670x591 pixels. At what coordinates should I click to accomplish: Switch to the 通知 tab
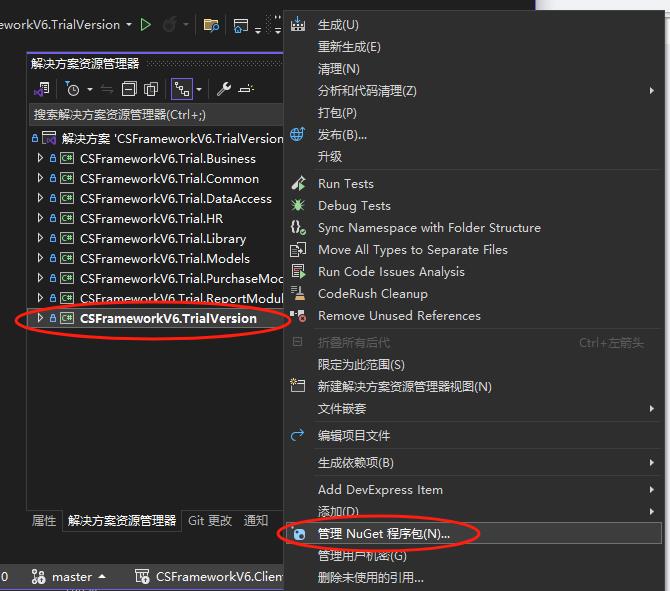(x=256, y=520)
